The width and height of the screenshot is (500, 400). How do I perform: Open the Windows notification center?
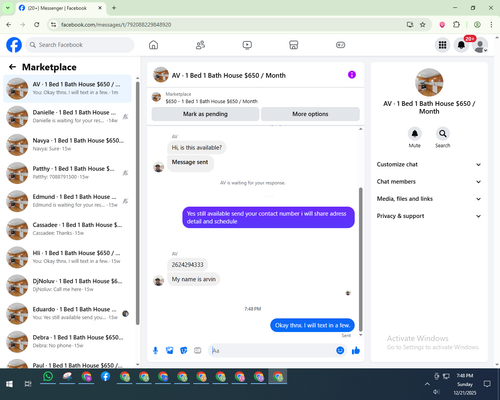coord(487,384)
